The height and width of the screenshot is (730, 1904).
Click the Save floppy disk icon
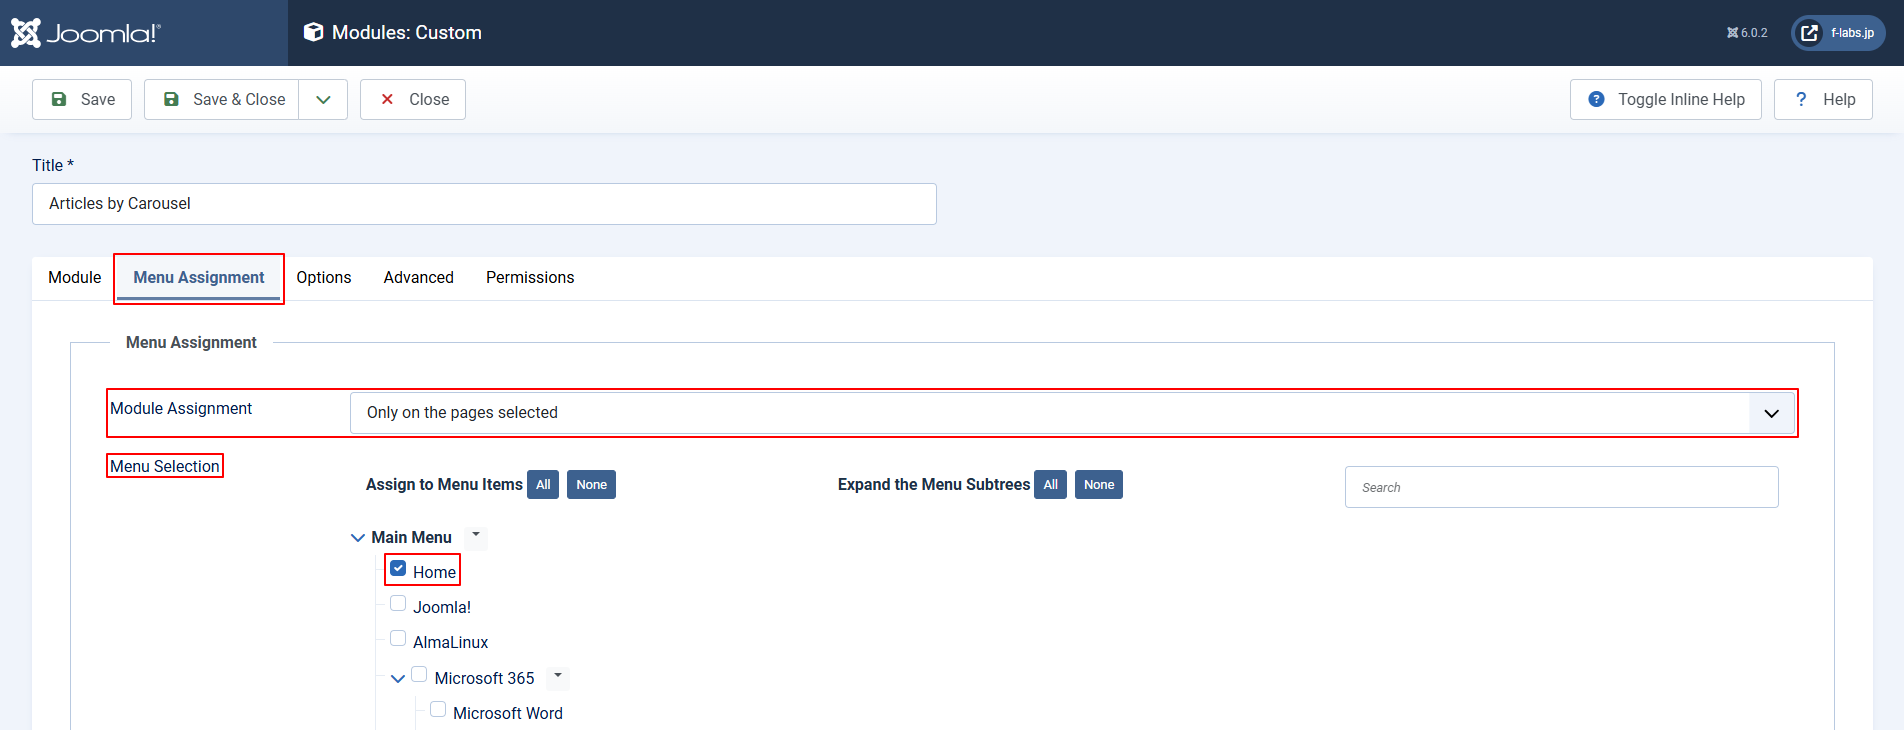click(x=59, y=99)
